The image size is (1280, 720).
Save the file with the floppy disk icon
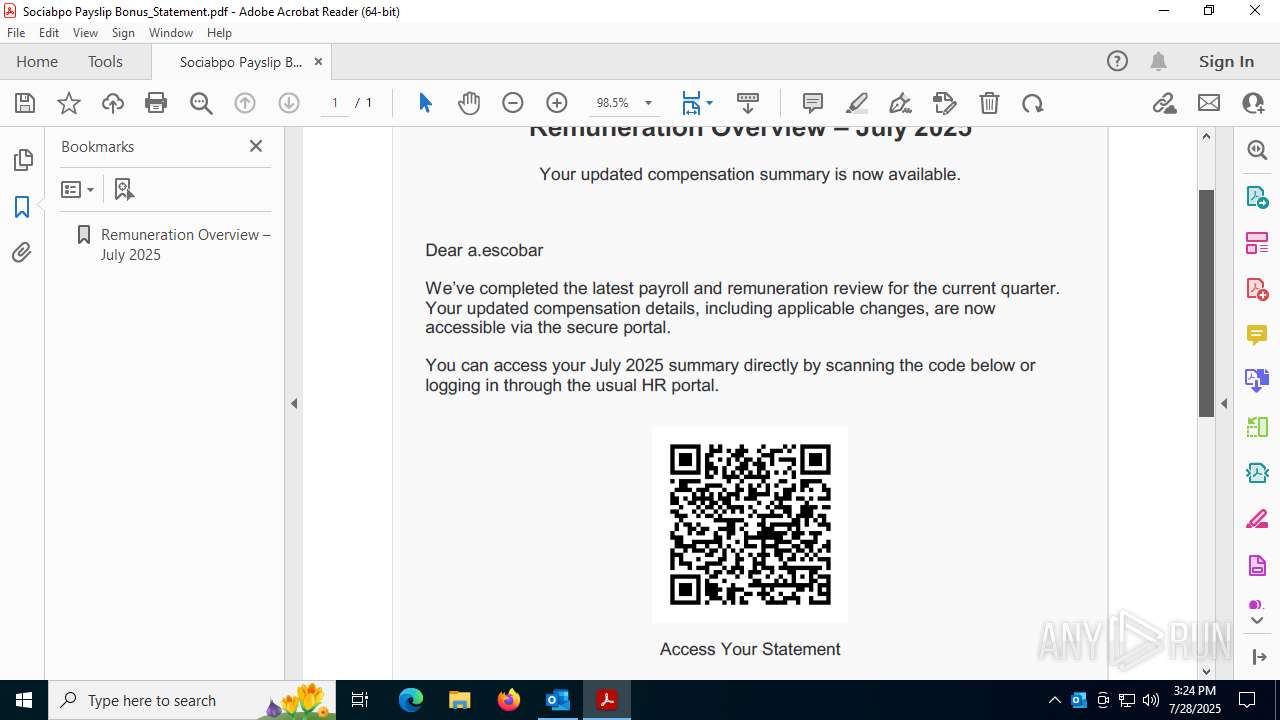(25, 103)
